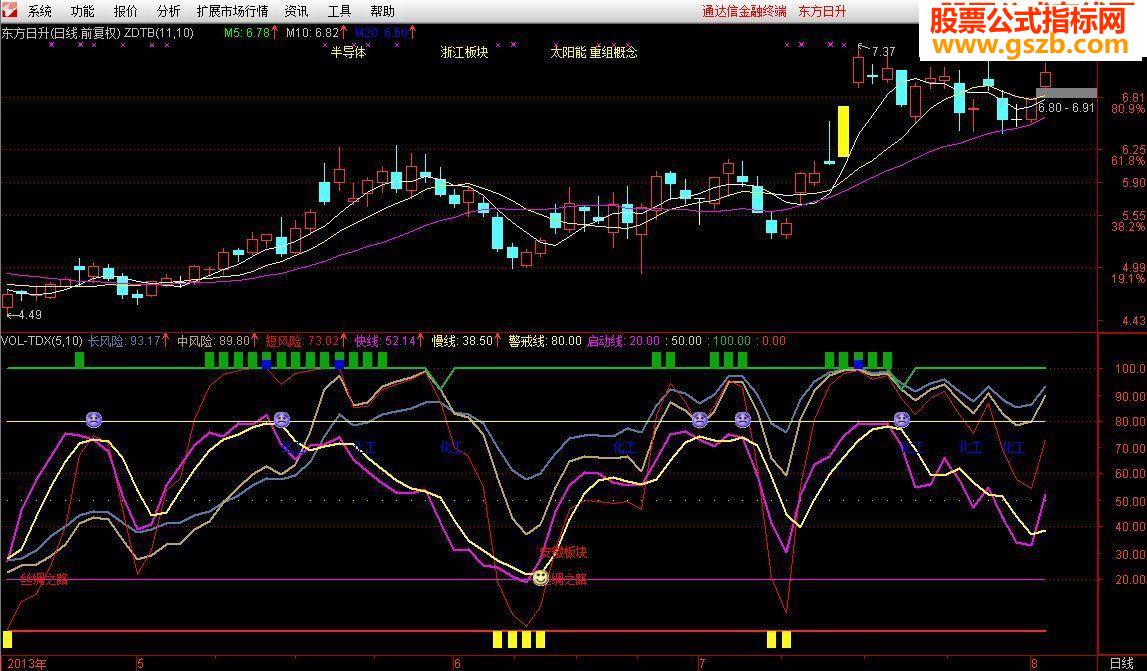
Task: Click the 7.37 high price label
Action: point(884,52)
